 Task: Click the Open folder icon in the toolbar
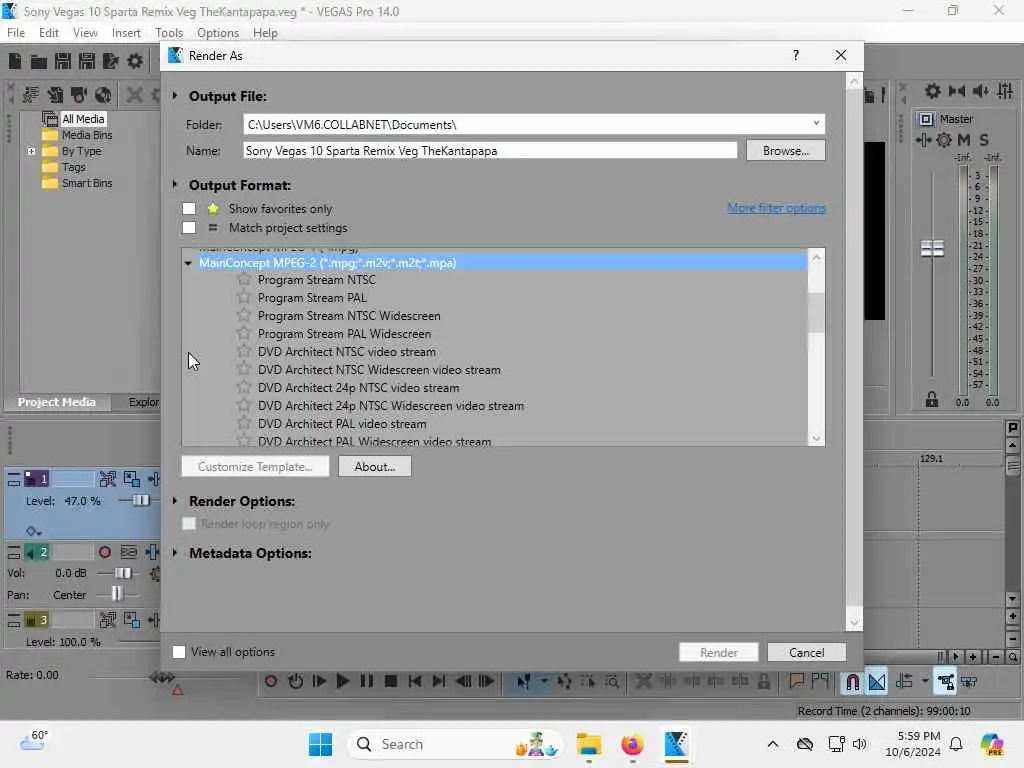[39, 62]
